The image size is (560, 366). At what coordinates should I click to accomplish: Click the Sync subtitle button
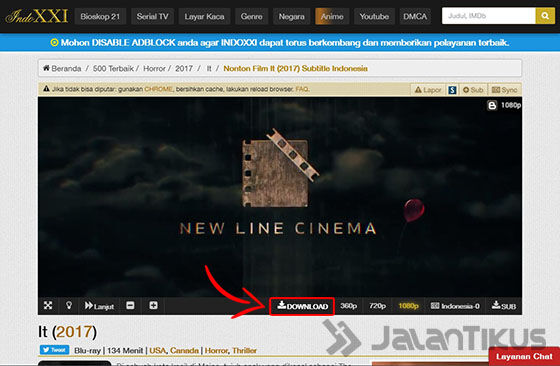tap(504, 90)
